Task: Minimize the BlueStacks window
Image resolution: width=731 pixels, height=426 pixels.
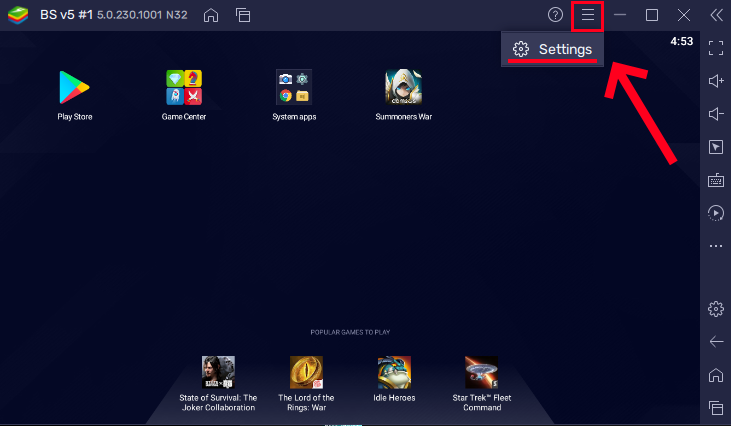Action: point(620,15)
